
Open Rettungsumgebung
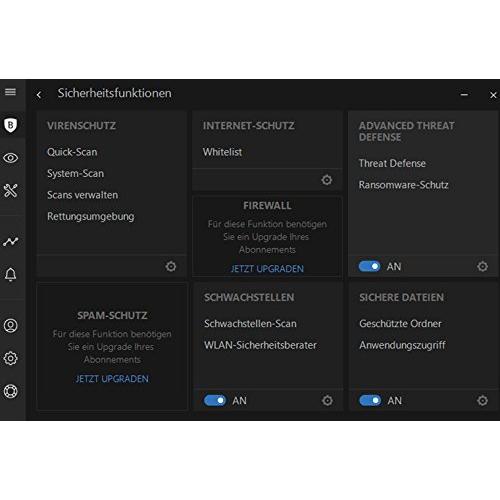click(x=91, y=216)
